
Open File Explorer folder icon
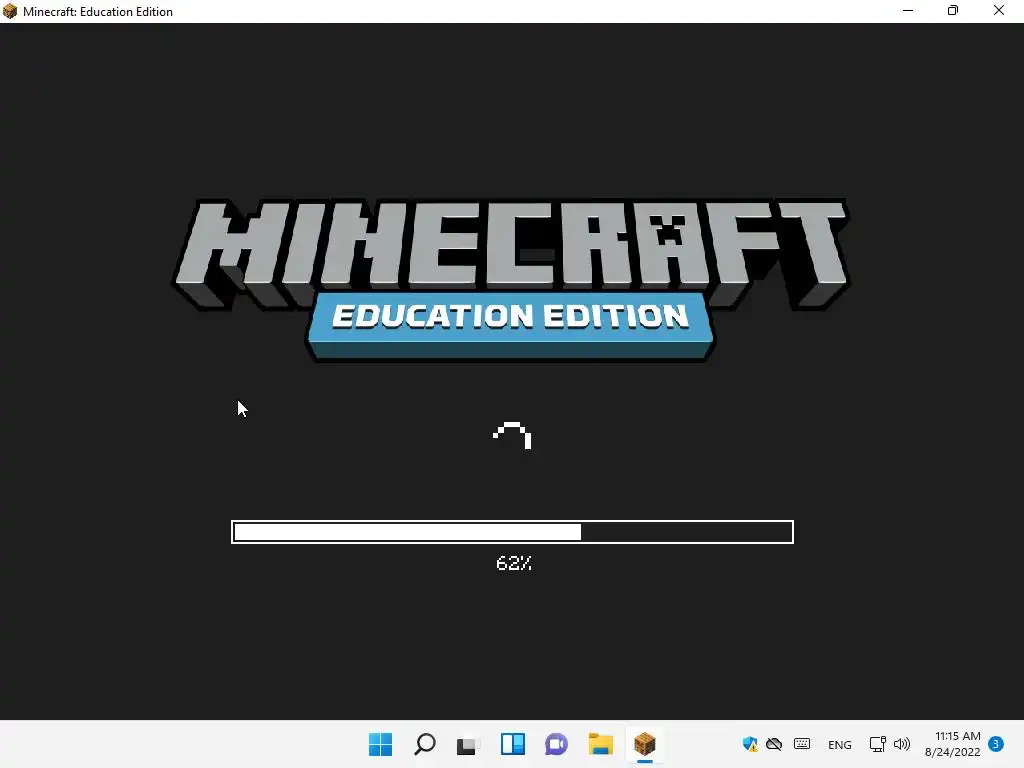click(600, 744)
